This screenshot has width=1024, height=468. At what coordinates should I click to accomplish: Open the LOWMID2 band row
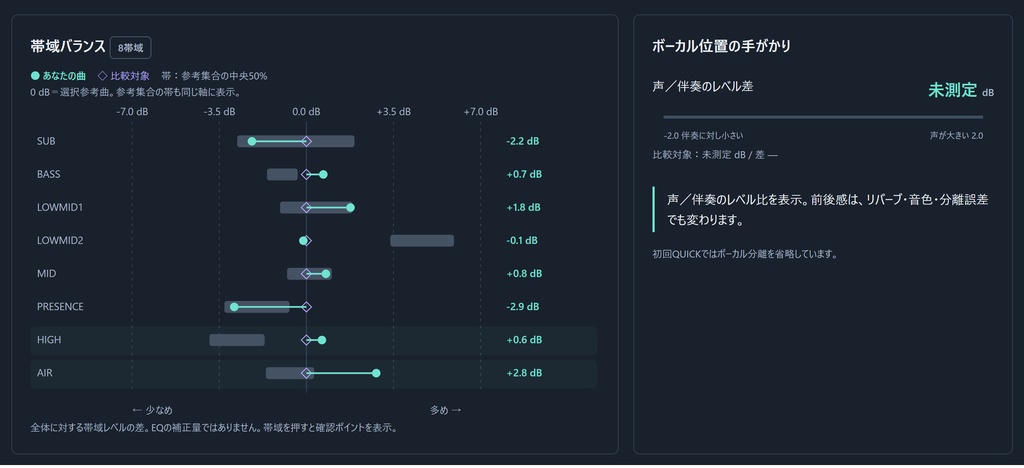pos(313,241)
